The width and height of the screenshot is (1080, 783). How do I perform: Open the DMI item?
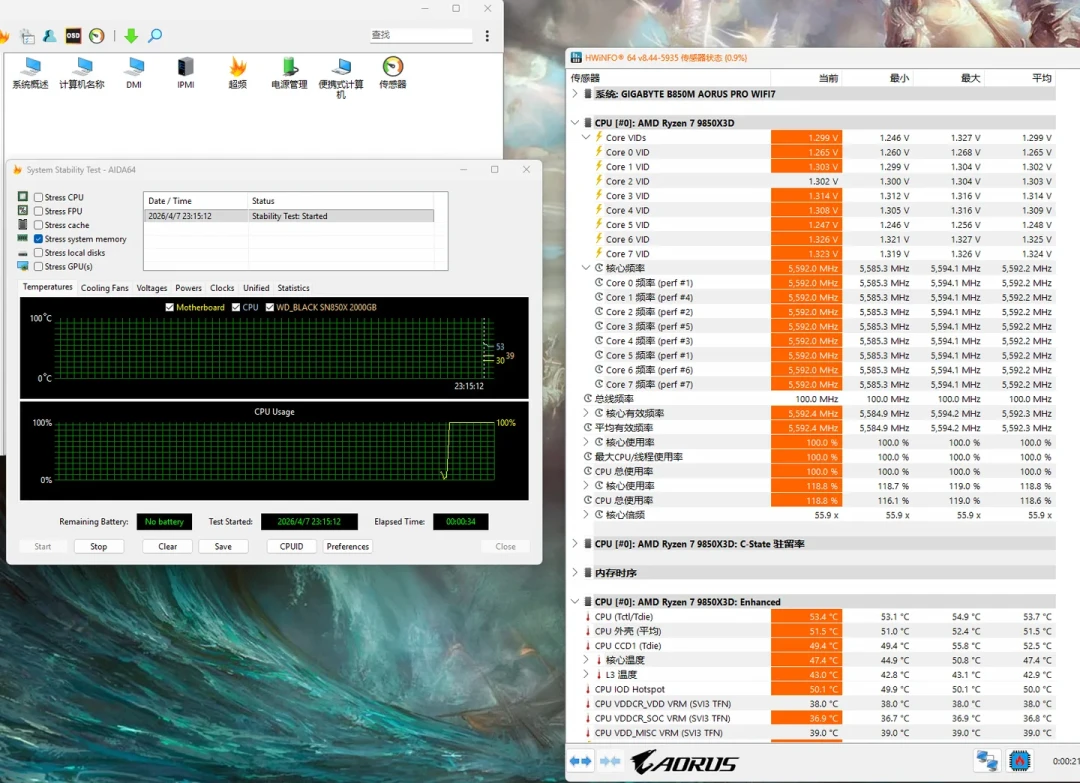point(134,74)
